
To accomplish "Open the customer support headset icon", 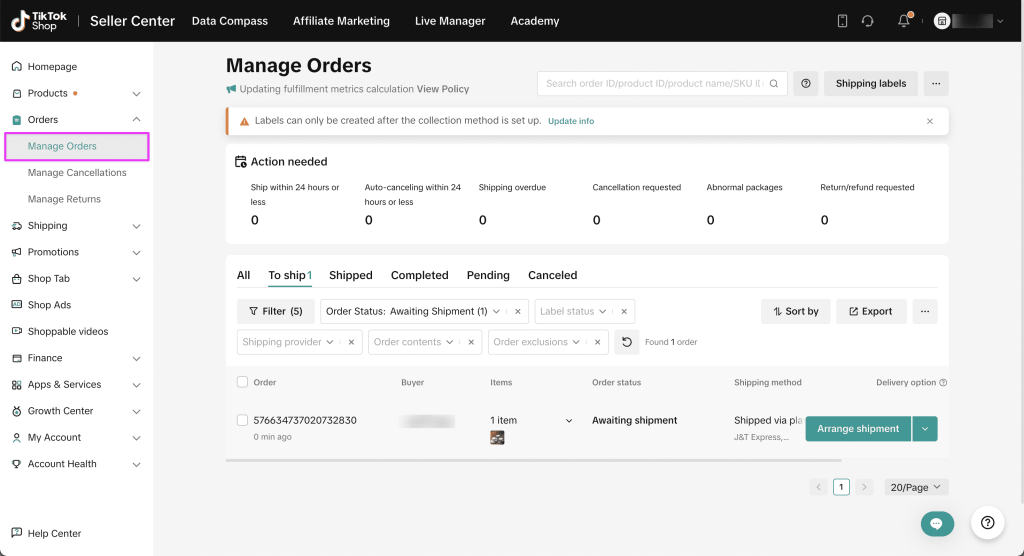I will click(x=868, y=21).
